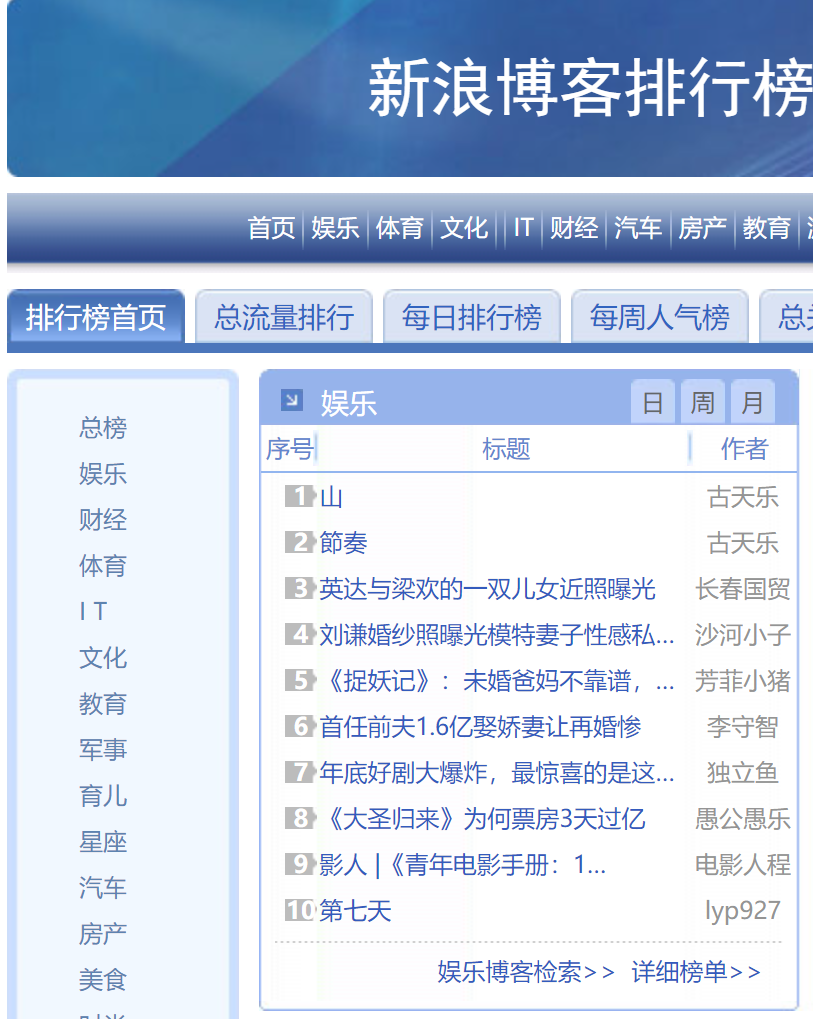Image resolution: width=813 pixels, height=1019 pixels.
Task: View author 芳菲小猪
Action: [743, 681]
